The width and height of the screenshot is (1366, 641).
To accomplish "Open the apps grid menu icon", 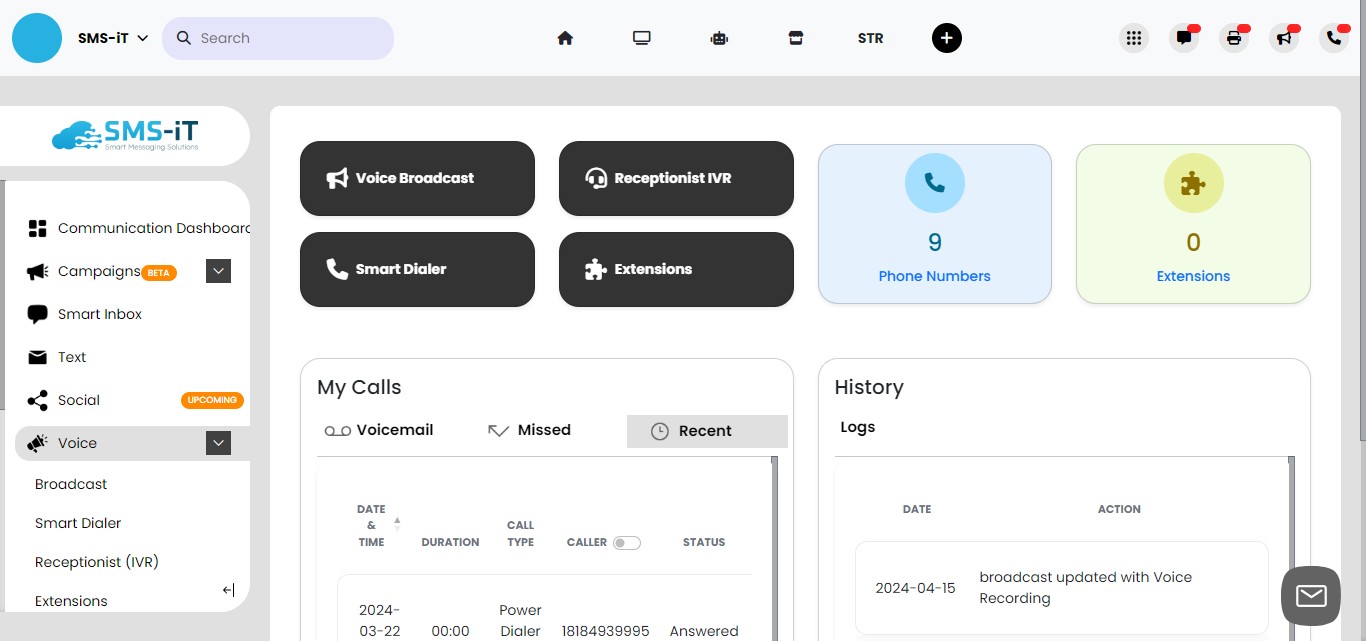I will [x=1133, y=38].
